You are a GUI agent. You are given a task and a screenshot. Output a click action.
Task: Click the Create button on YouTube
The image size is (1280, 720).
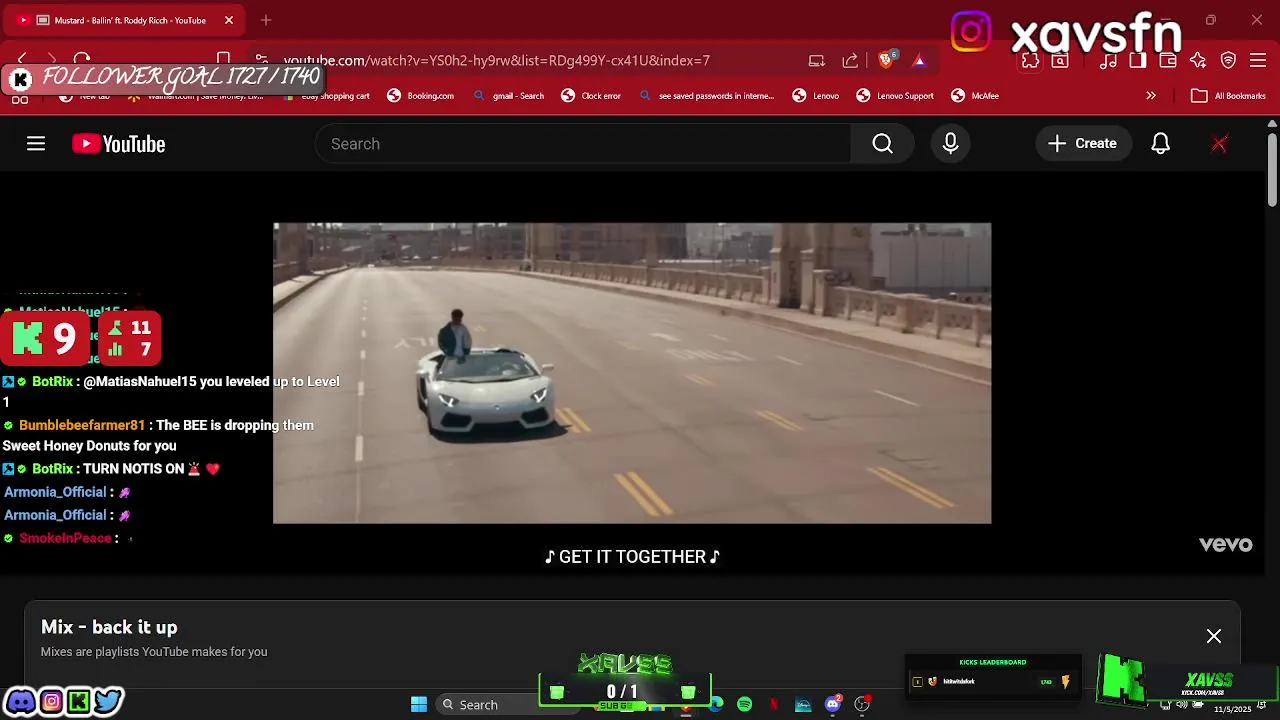coord(1082,144)
